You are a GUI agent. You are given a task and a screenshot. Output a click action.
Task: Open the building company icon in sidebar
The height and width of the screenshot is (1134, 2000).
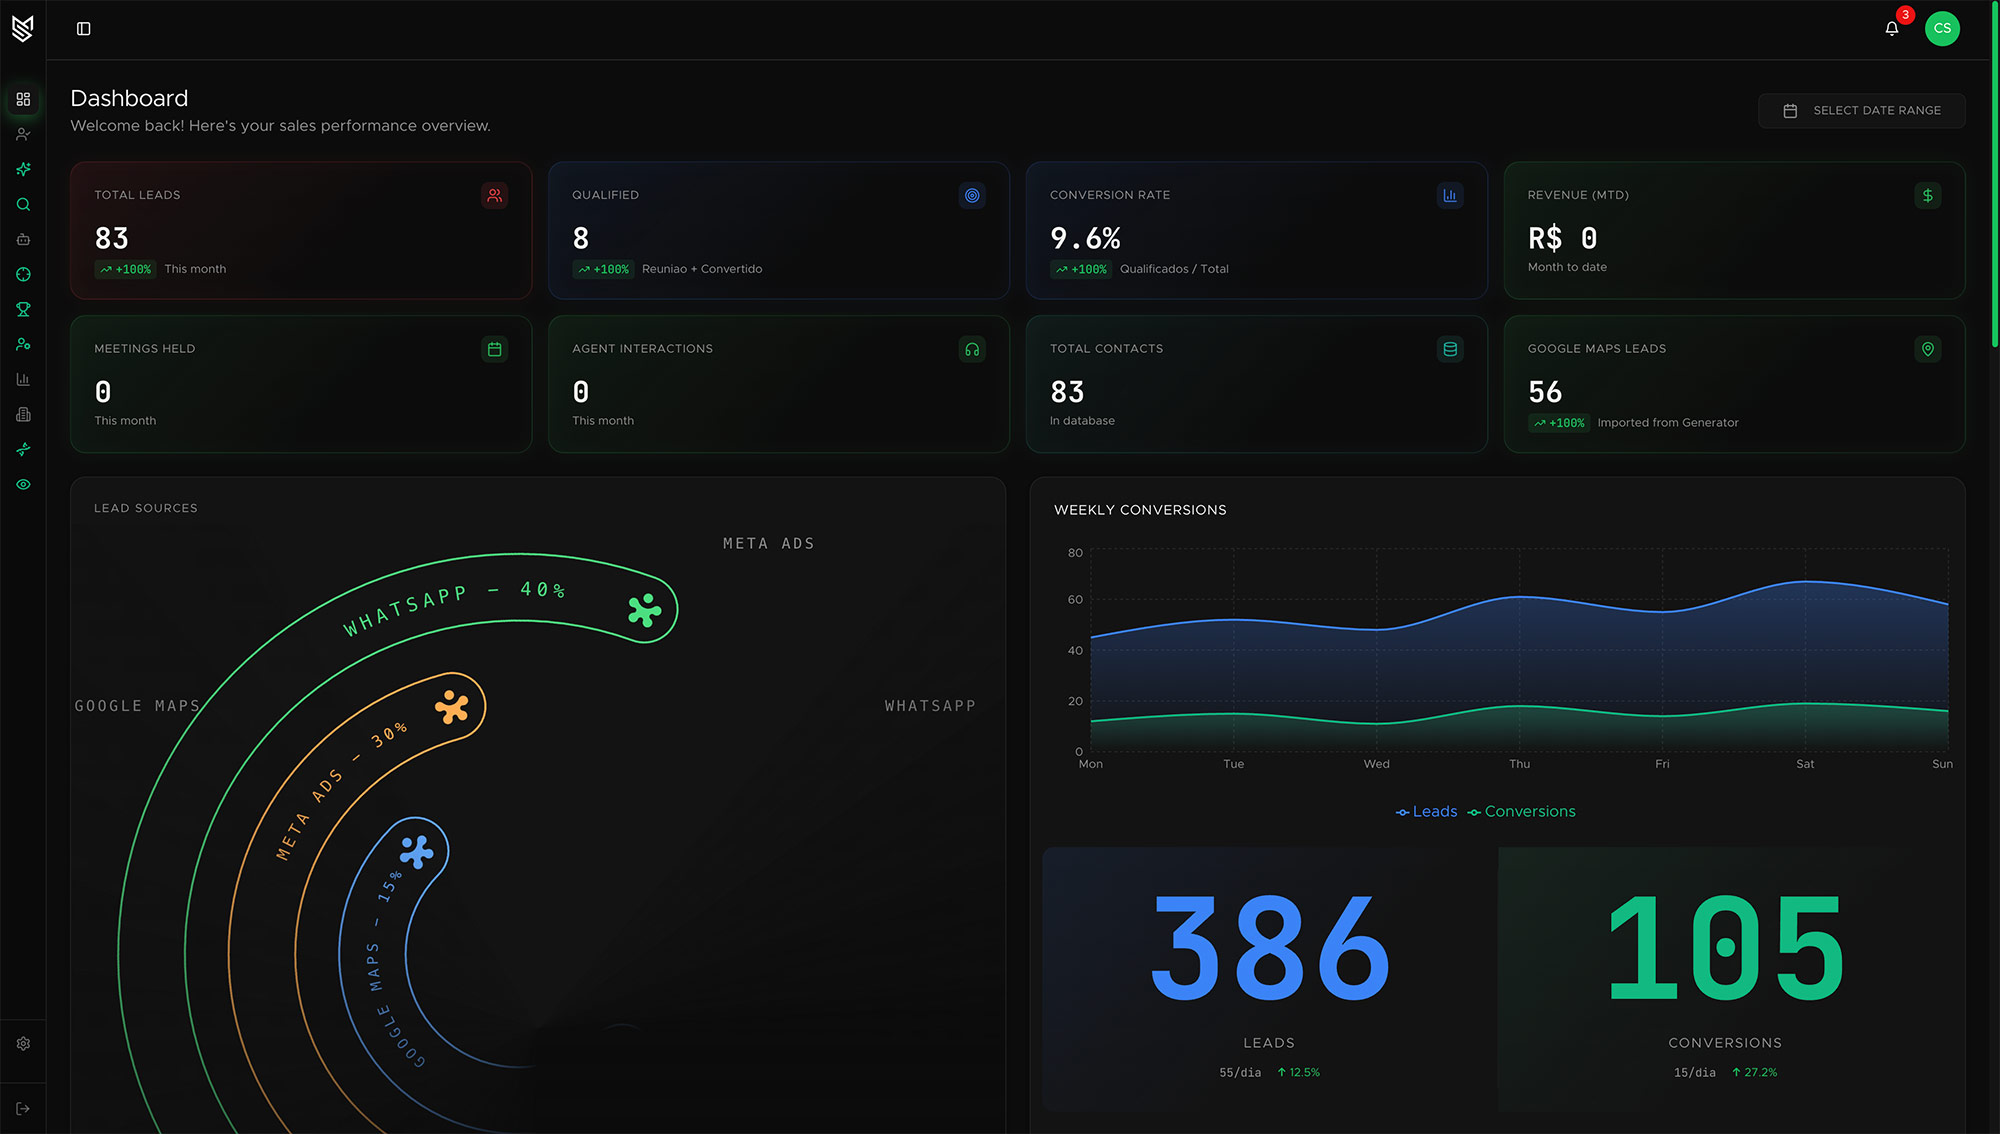[23, 414]
